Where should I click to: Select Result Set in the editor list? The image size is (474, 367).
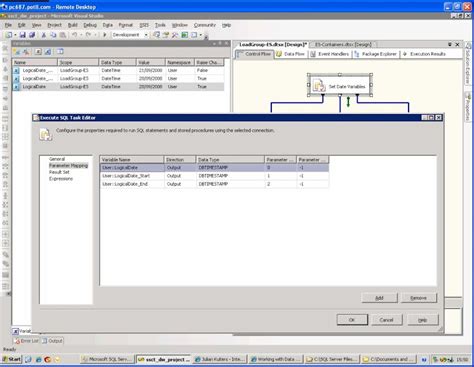point(59,172)
